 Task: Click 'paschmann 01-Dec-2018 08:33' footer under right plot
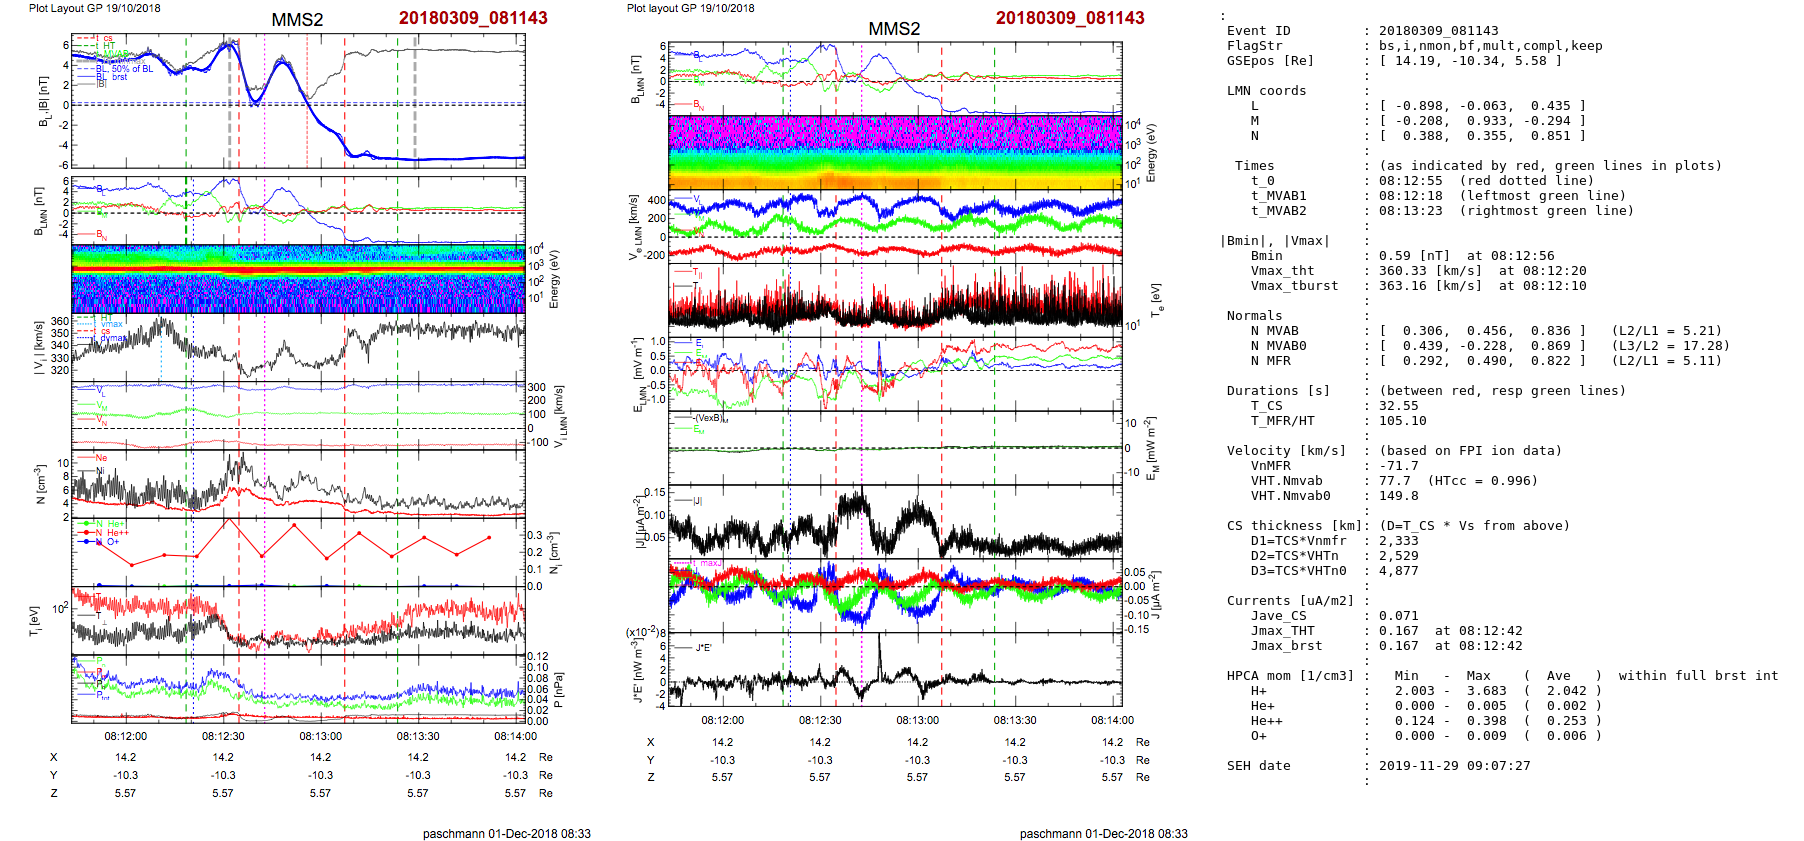tap(1103, 833)
